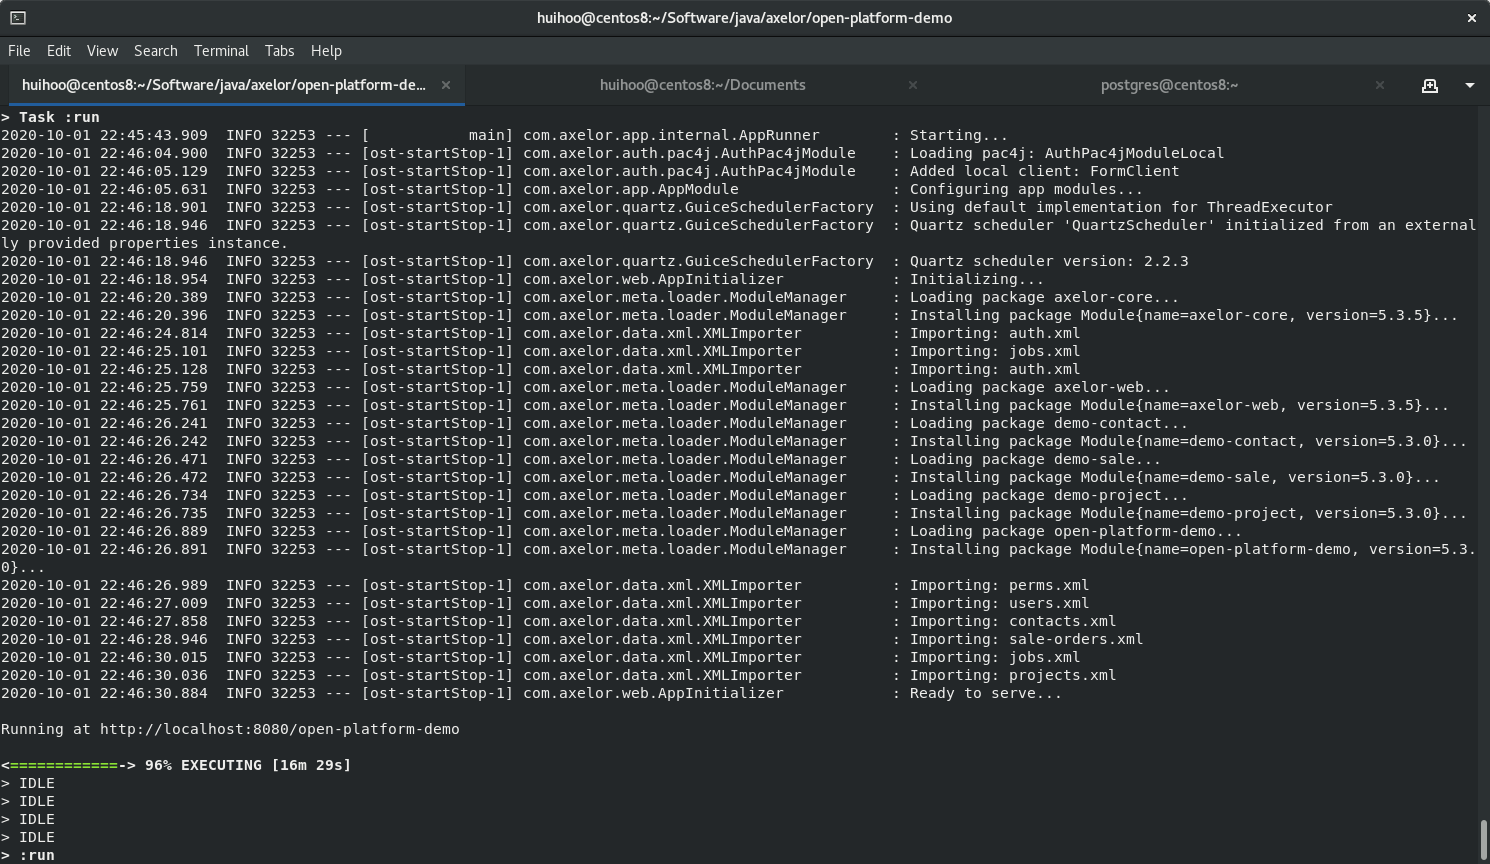Open the View menu
1490x864 pixels.
[x=102, y=51]
